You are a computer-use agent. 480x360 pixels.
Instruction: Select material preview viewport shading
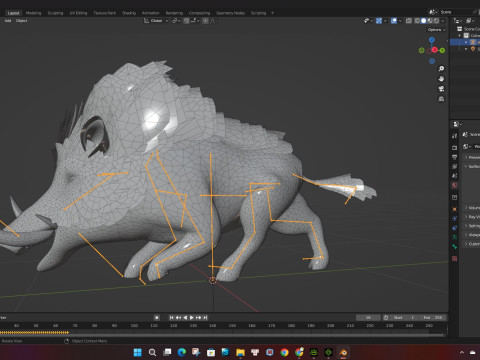coord(430,21)
